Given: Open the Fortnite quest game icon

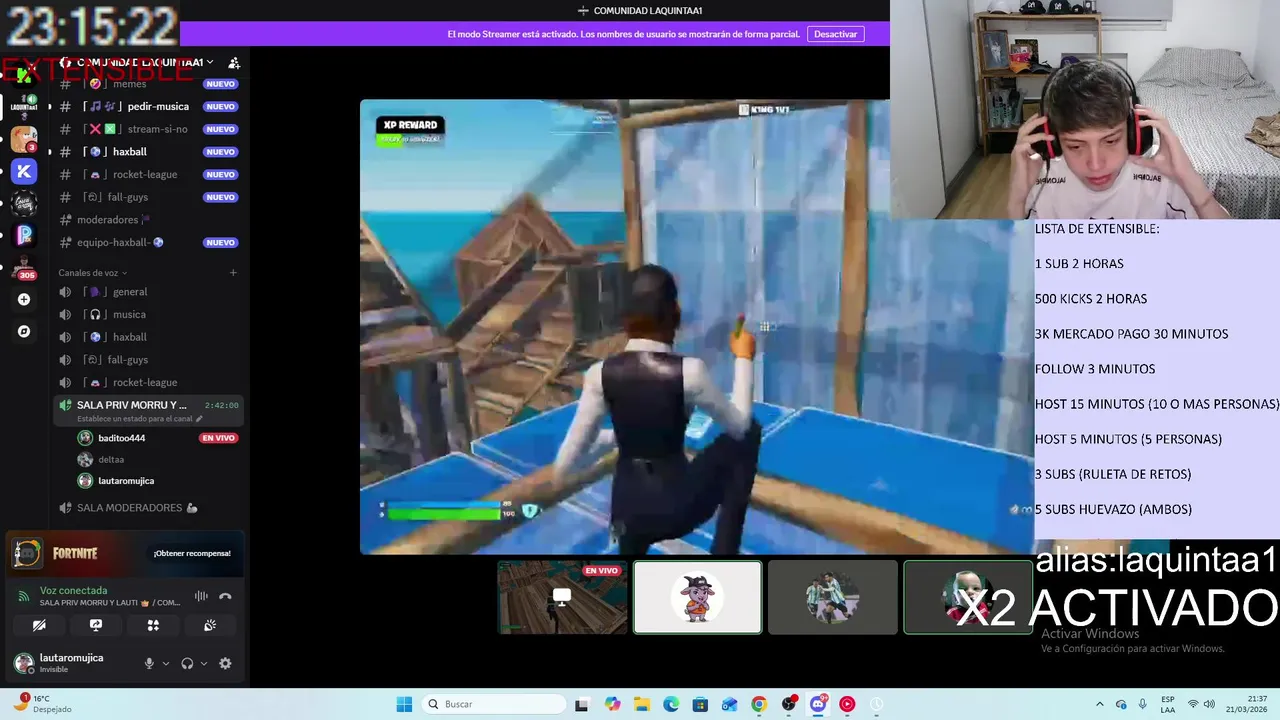Looking at the screenshot, I should tap(27, 553).
